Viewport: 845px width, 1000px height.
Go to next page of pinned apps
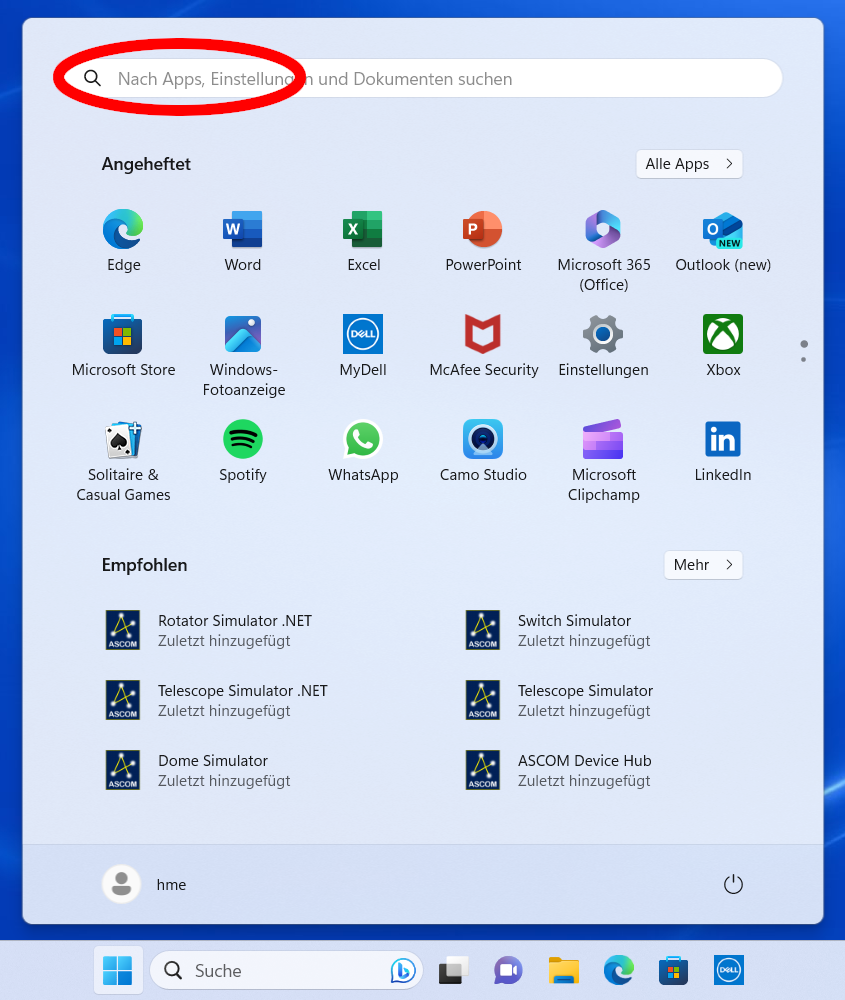(804, 360)
